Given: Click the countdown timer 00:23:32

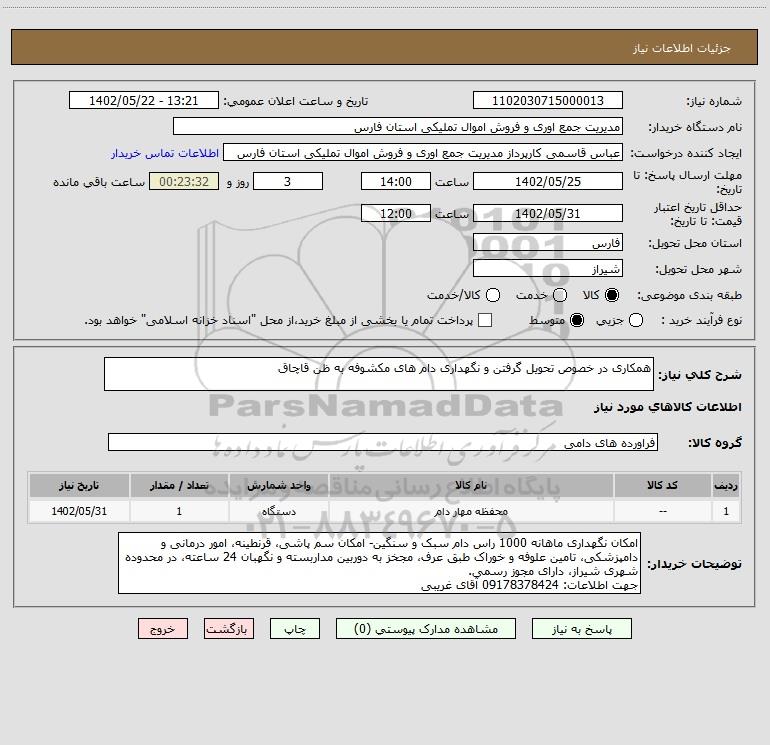Looking at the screenshot, I should 184,181.
